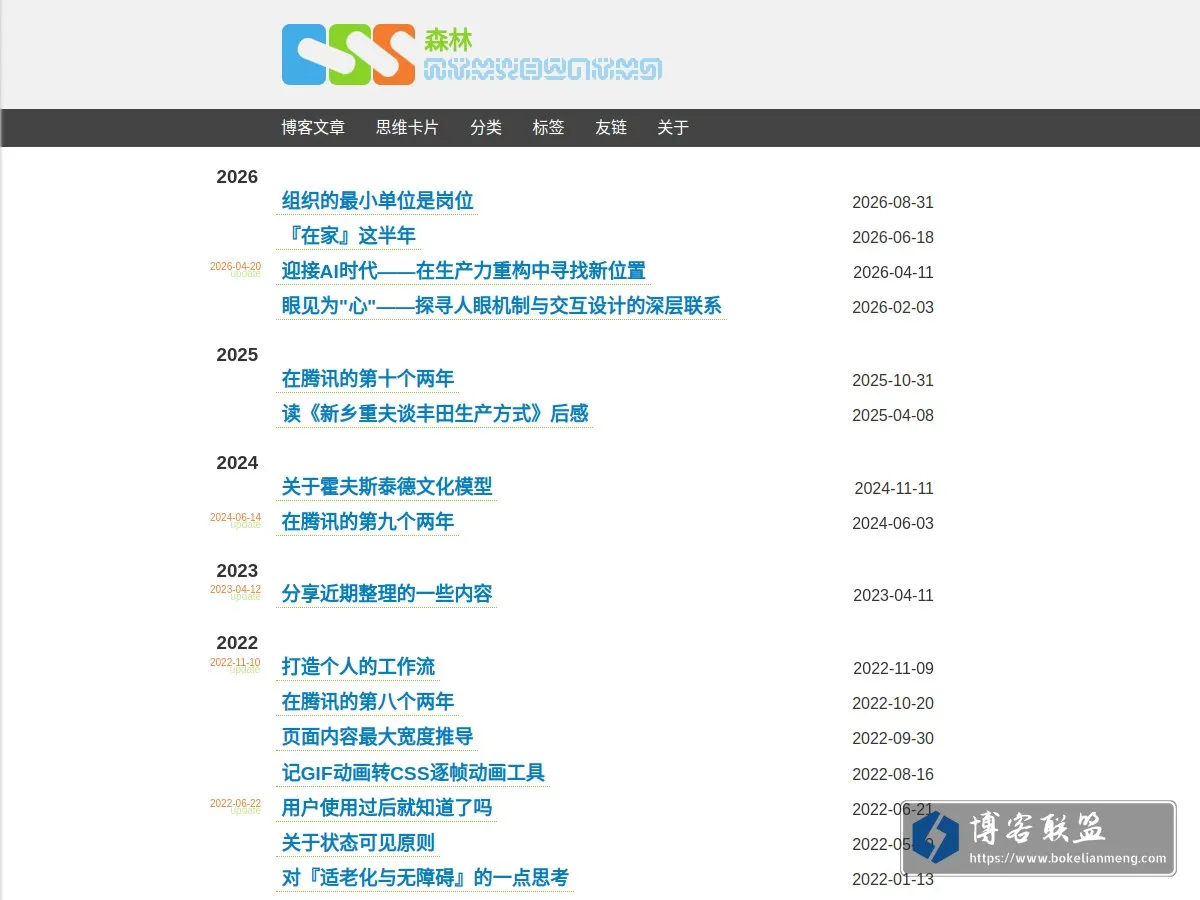
Task: Open article 『在家』这半年
Action: [x=348, y=236]
